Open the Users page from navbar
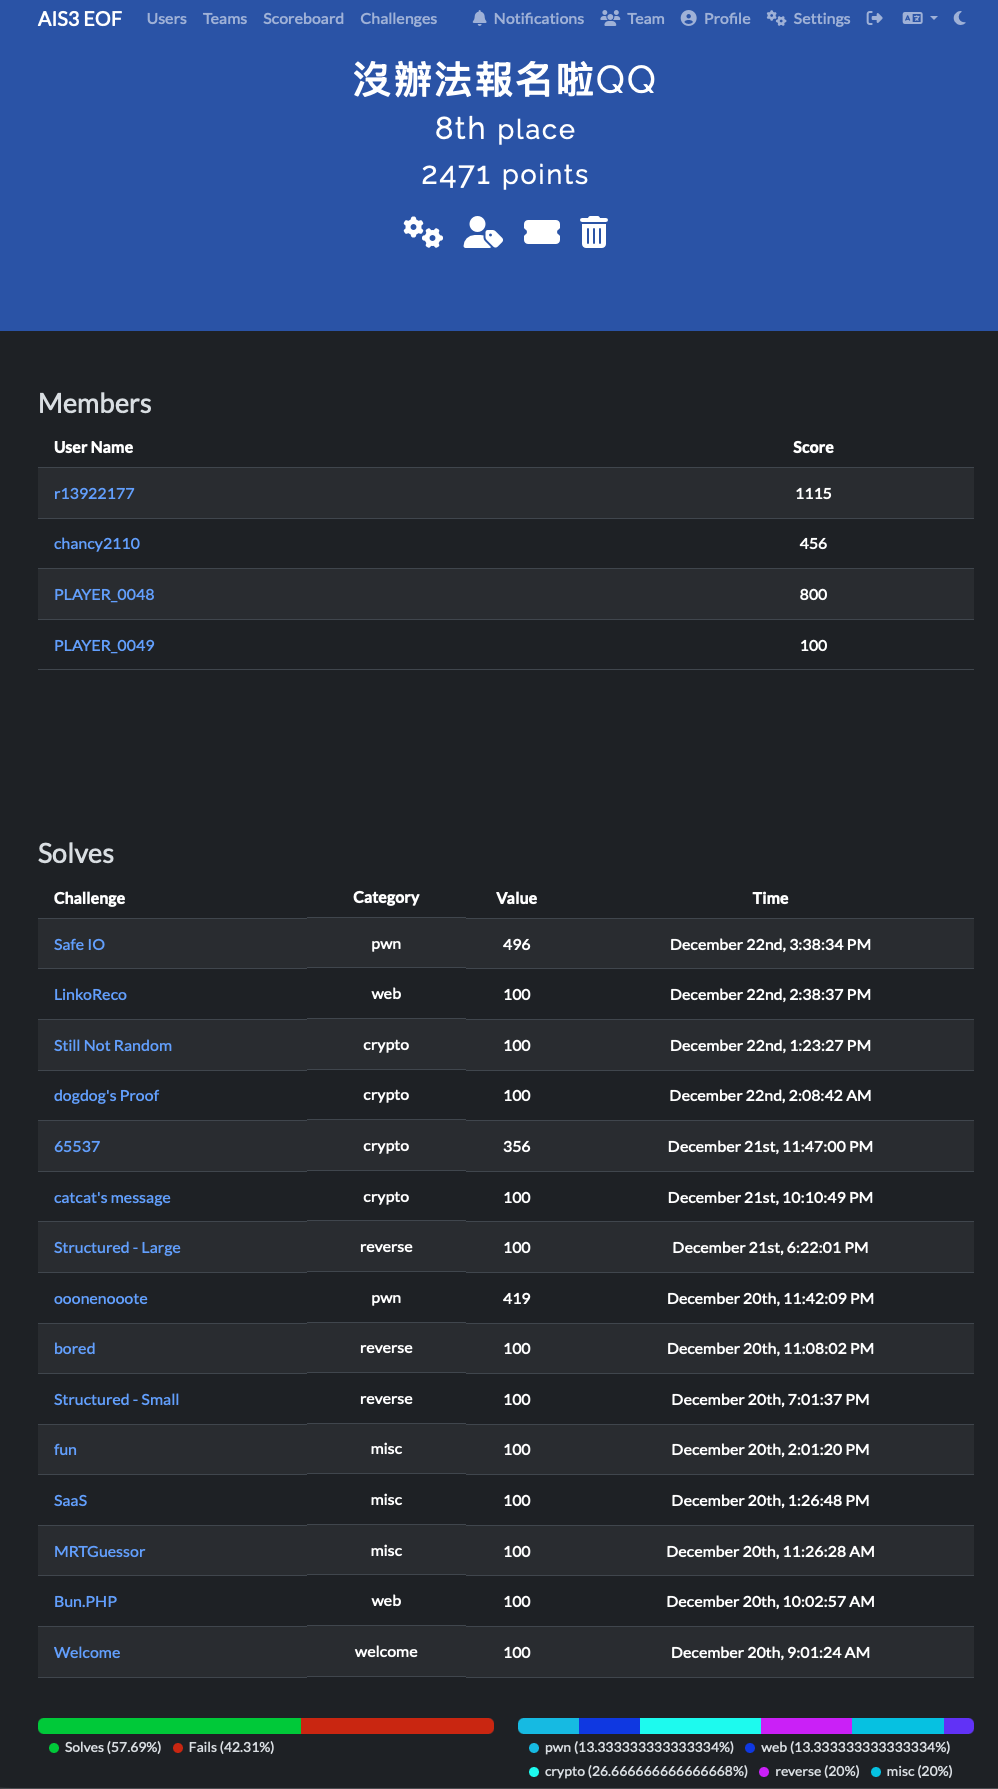The width and height of the screenshot is (998, 1789). pos(166,18)
